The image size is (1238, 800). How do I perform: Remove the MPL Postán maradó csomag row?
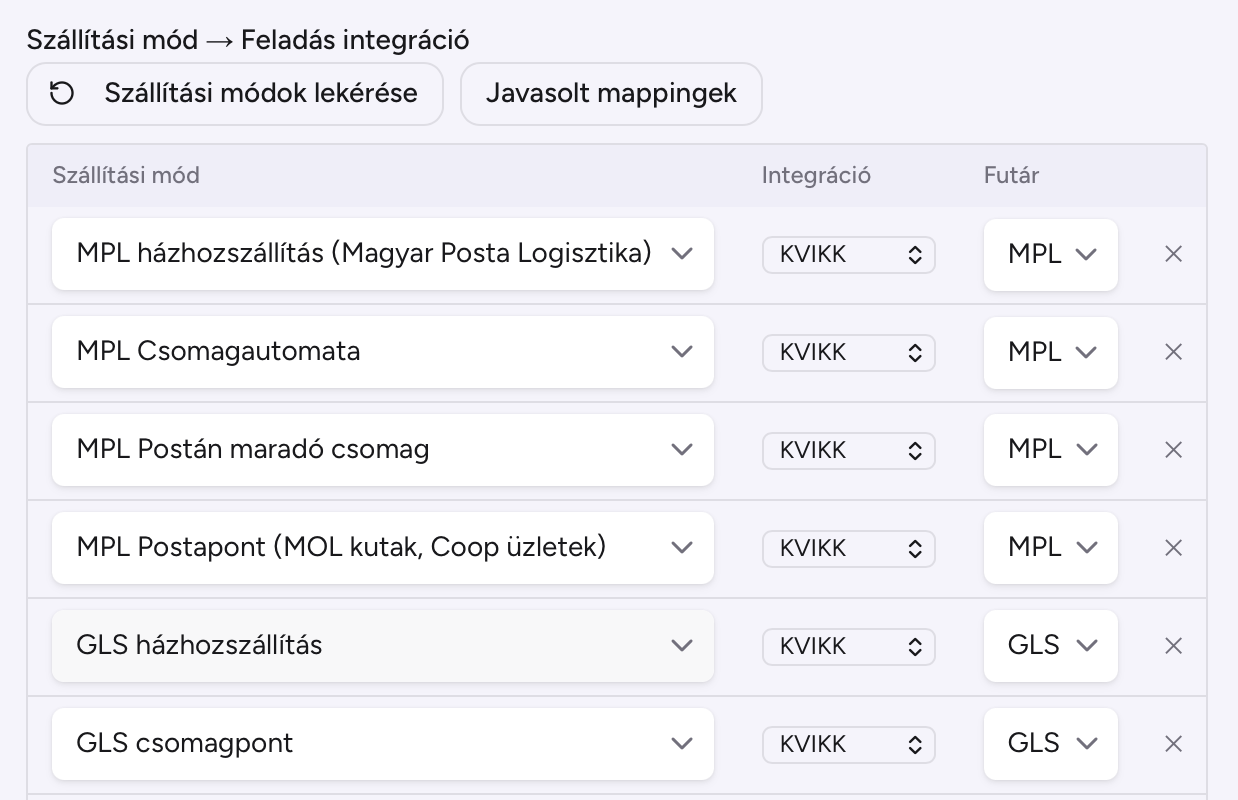1174,450
